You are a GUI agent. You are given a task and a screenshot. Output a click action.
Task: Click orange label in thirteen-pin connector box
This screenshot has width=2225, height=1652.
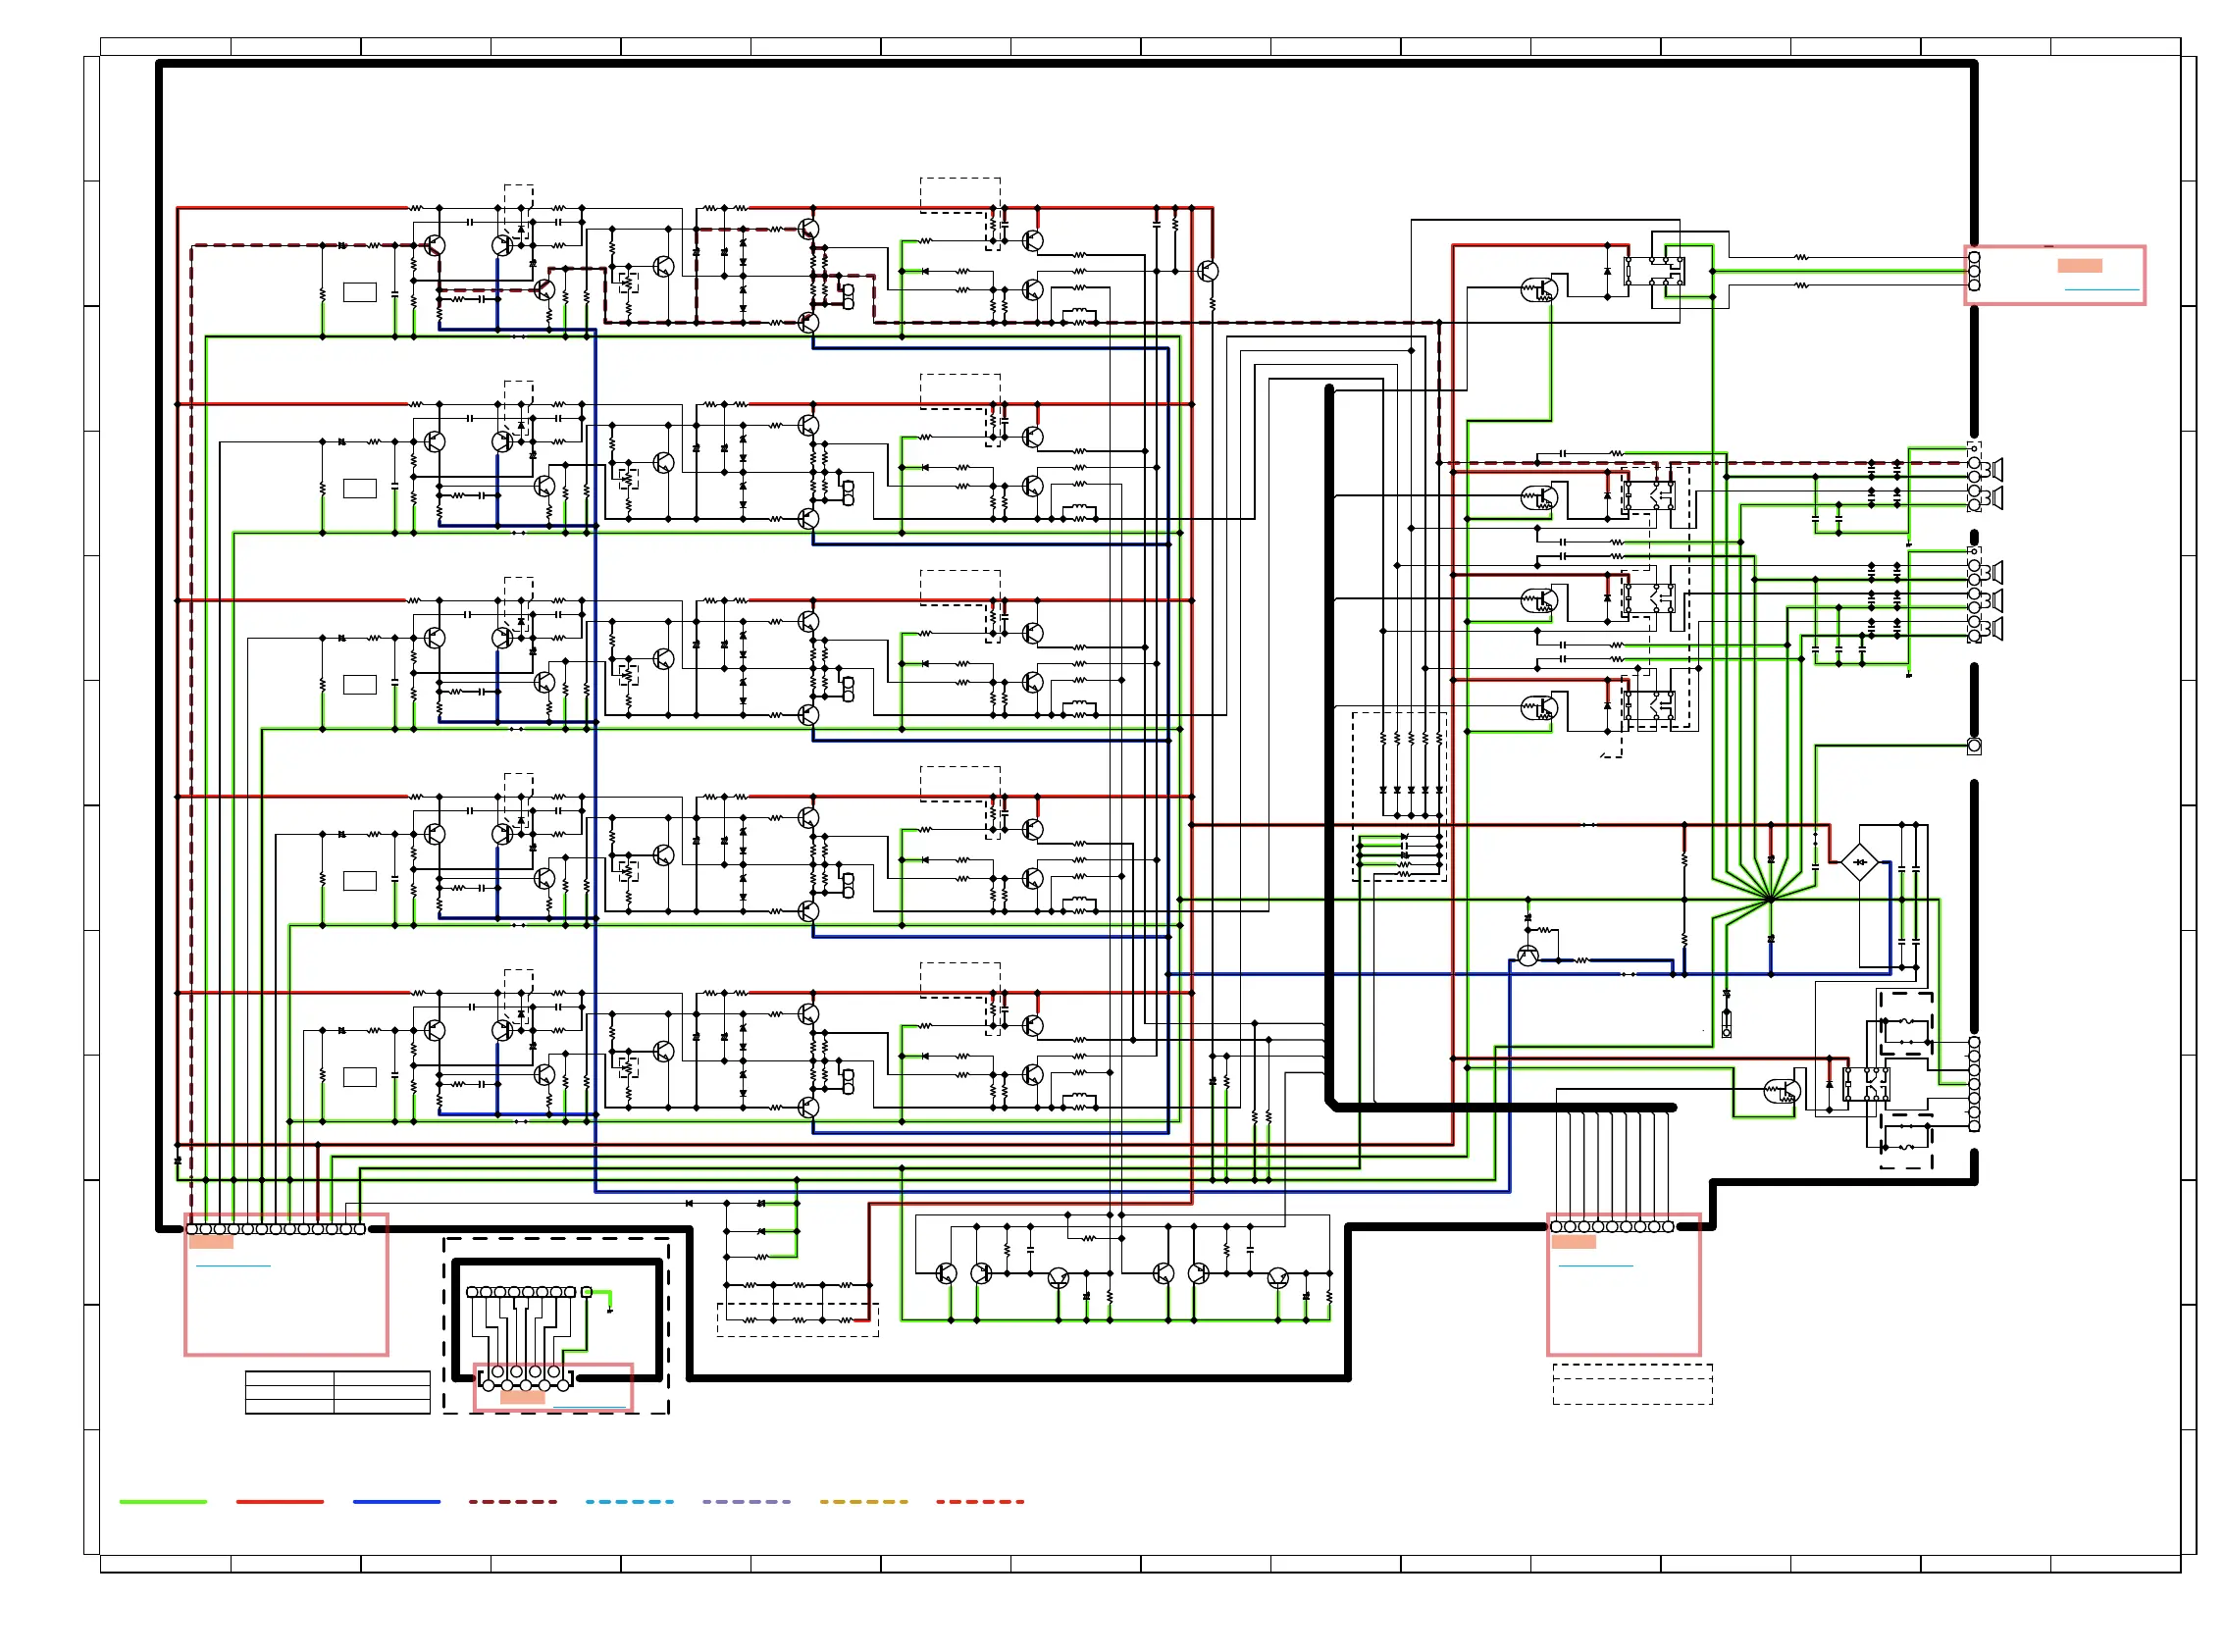pos(211,1242)
